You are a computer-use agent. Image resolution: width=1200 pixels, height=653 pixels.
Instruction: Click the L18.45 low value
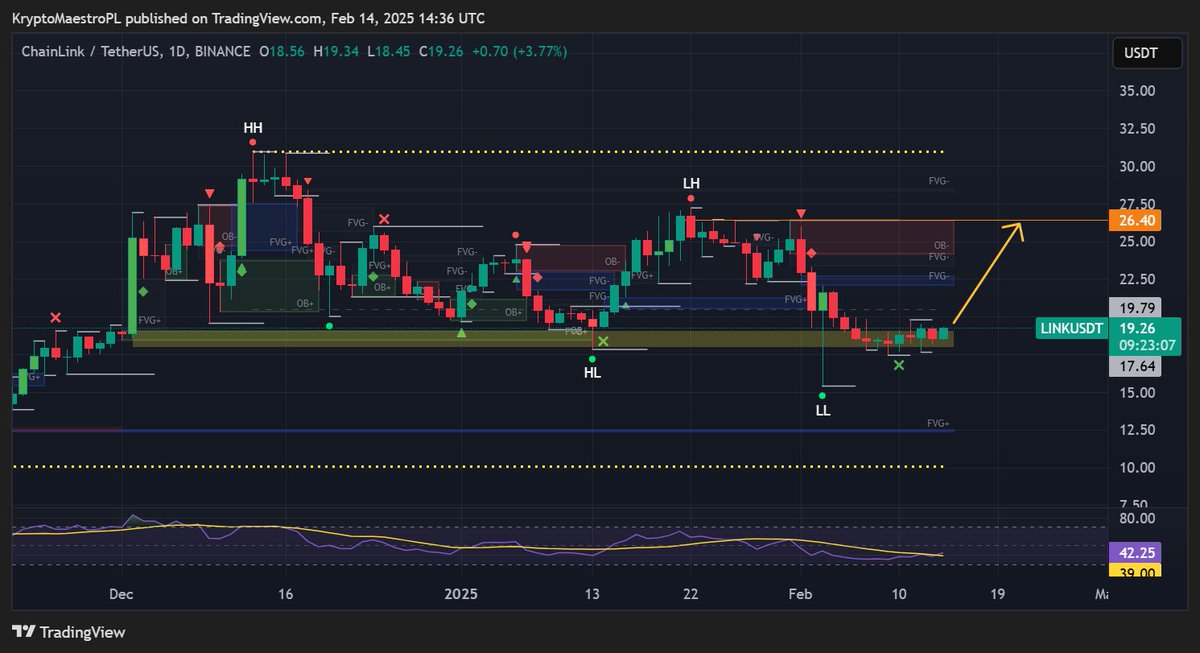click(390, 51)
